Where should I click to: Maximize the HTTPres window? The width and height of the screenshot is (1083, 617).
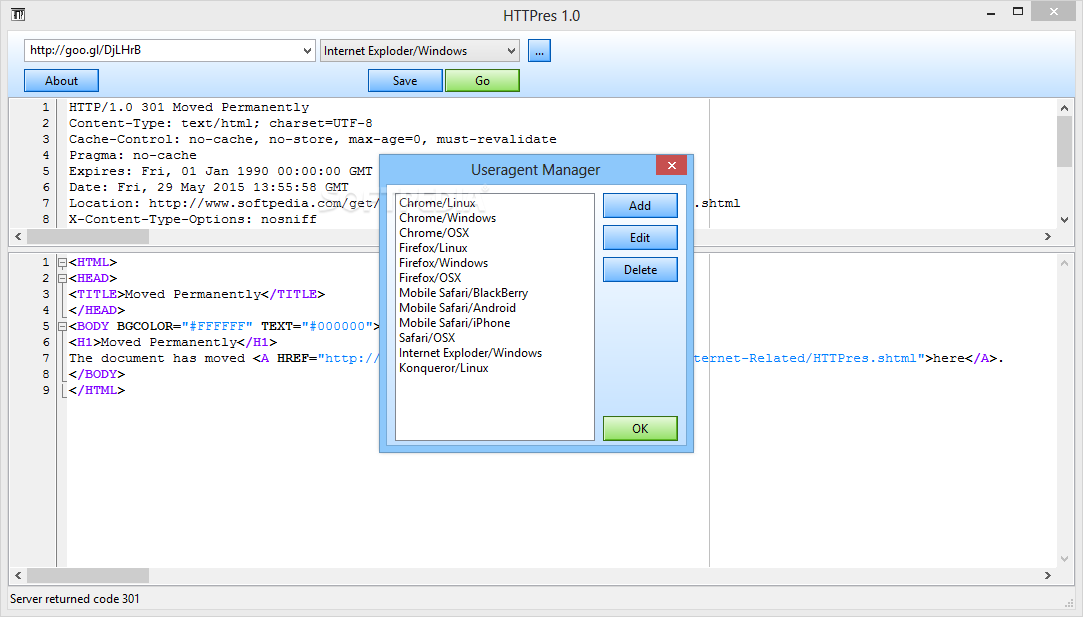pos(1017,12)
